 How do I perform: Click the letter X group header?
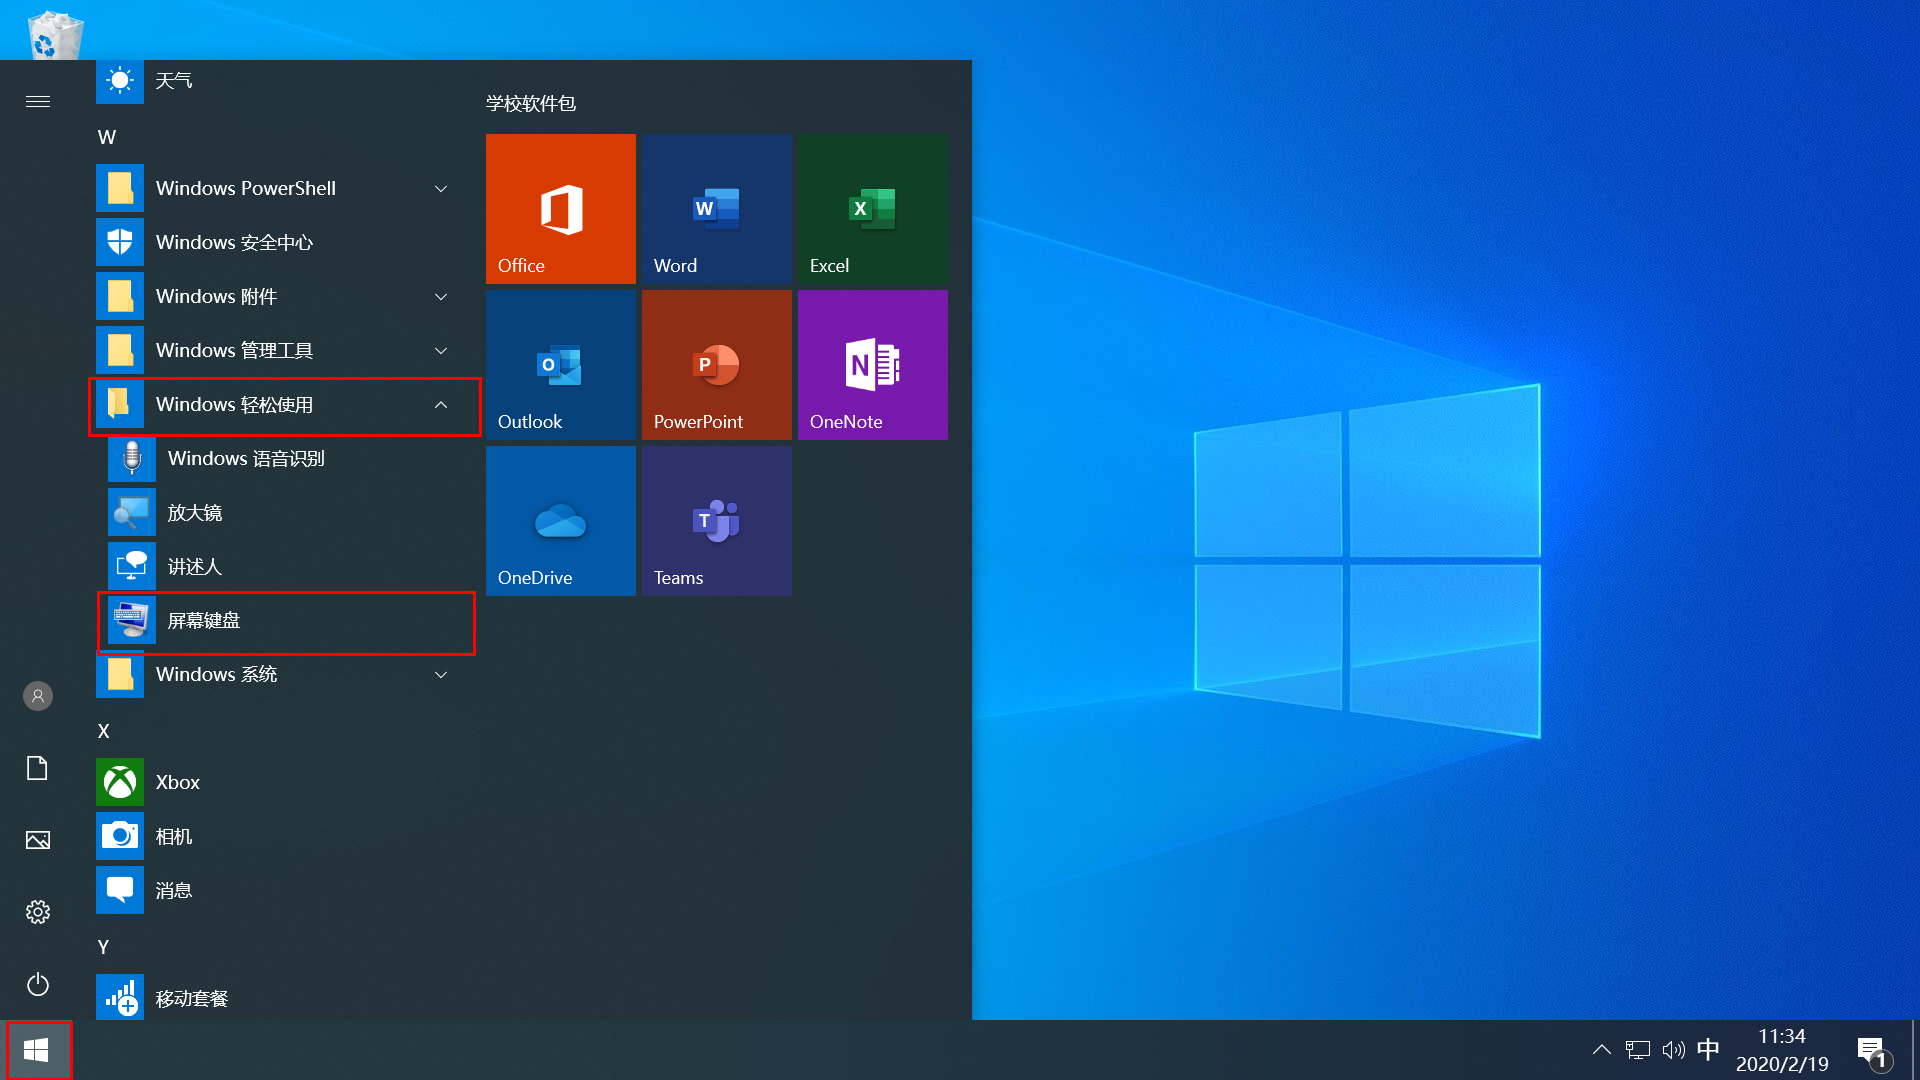(x=104, y=731)
